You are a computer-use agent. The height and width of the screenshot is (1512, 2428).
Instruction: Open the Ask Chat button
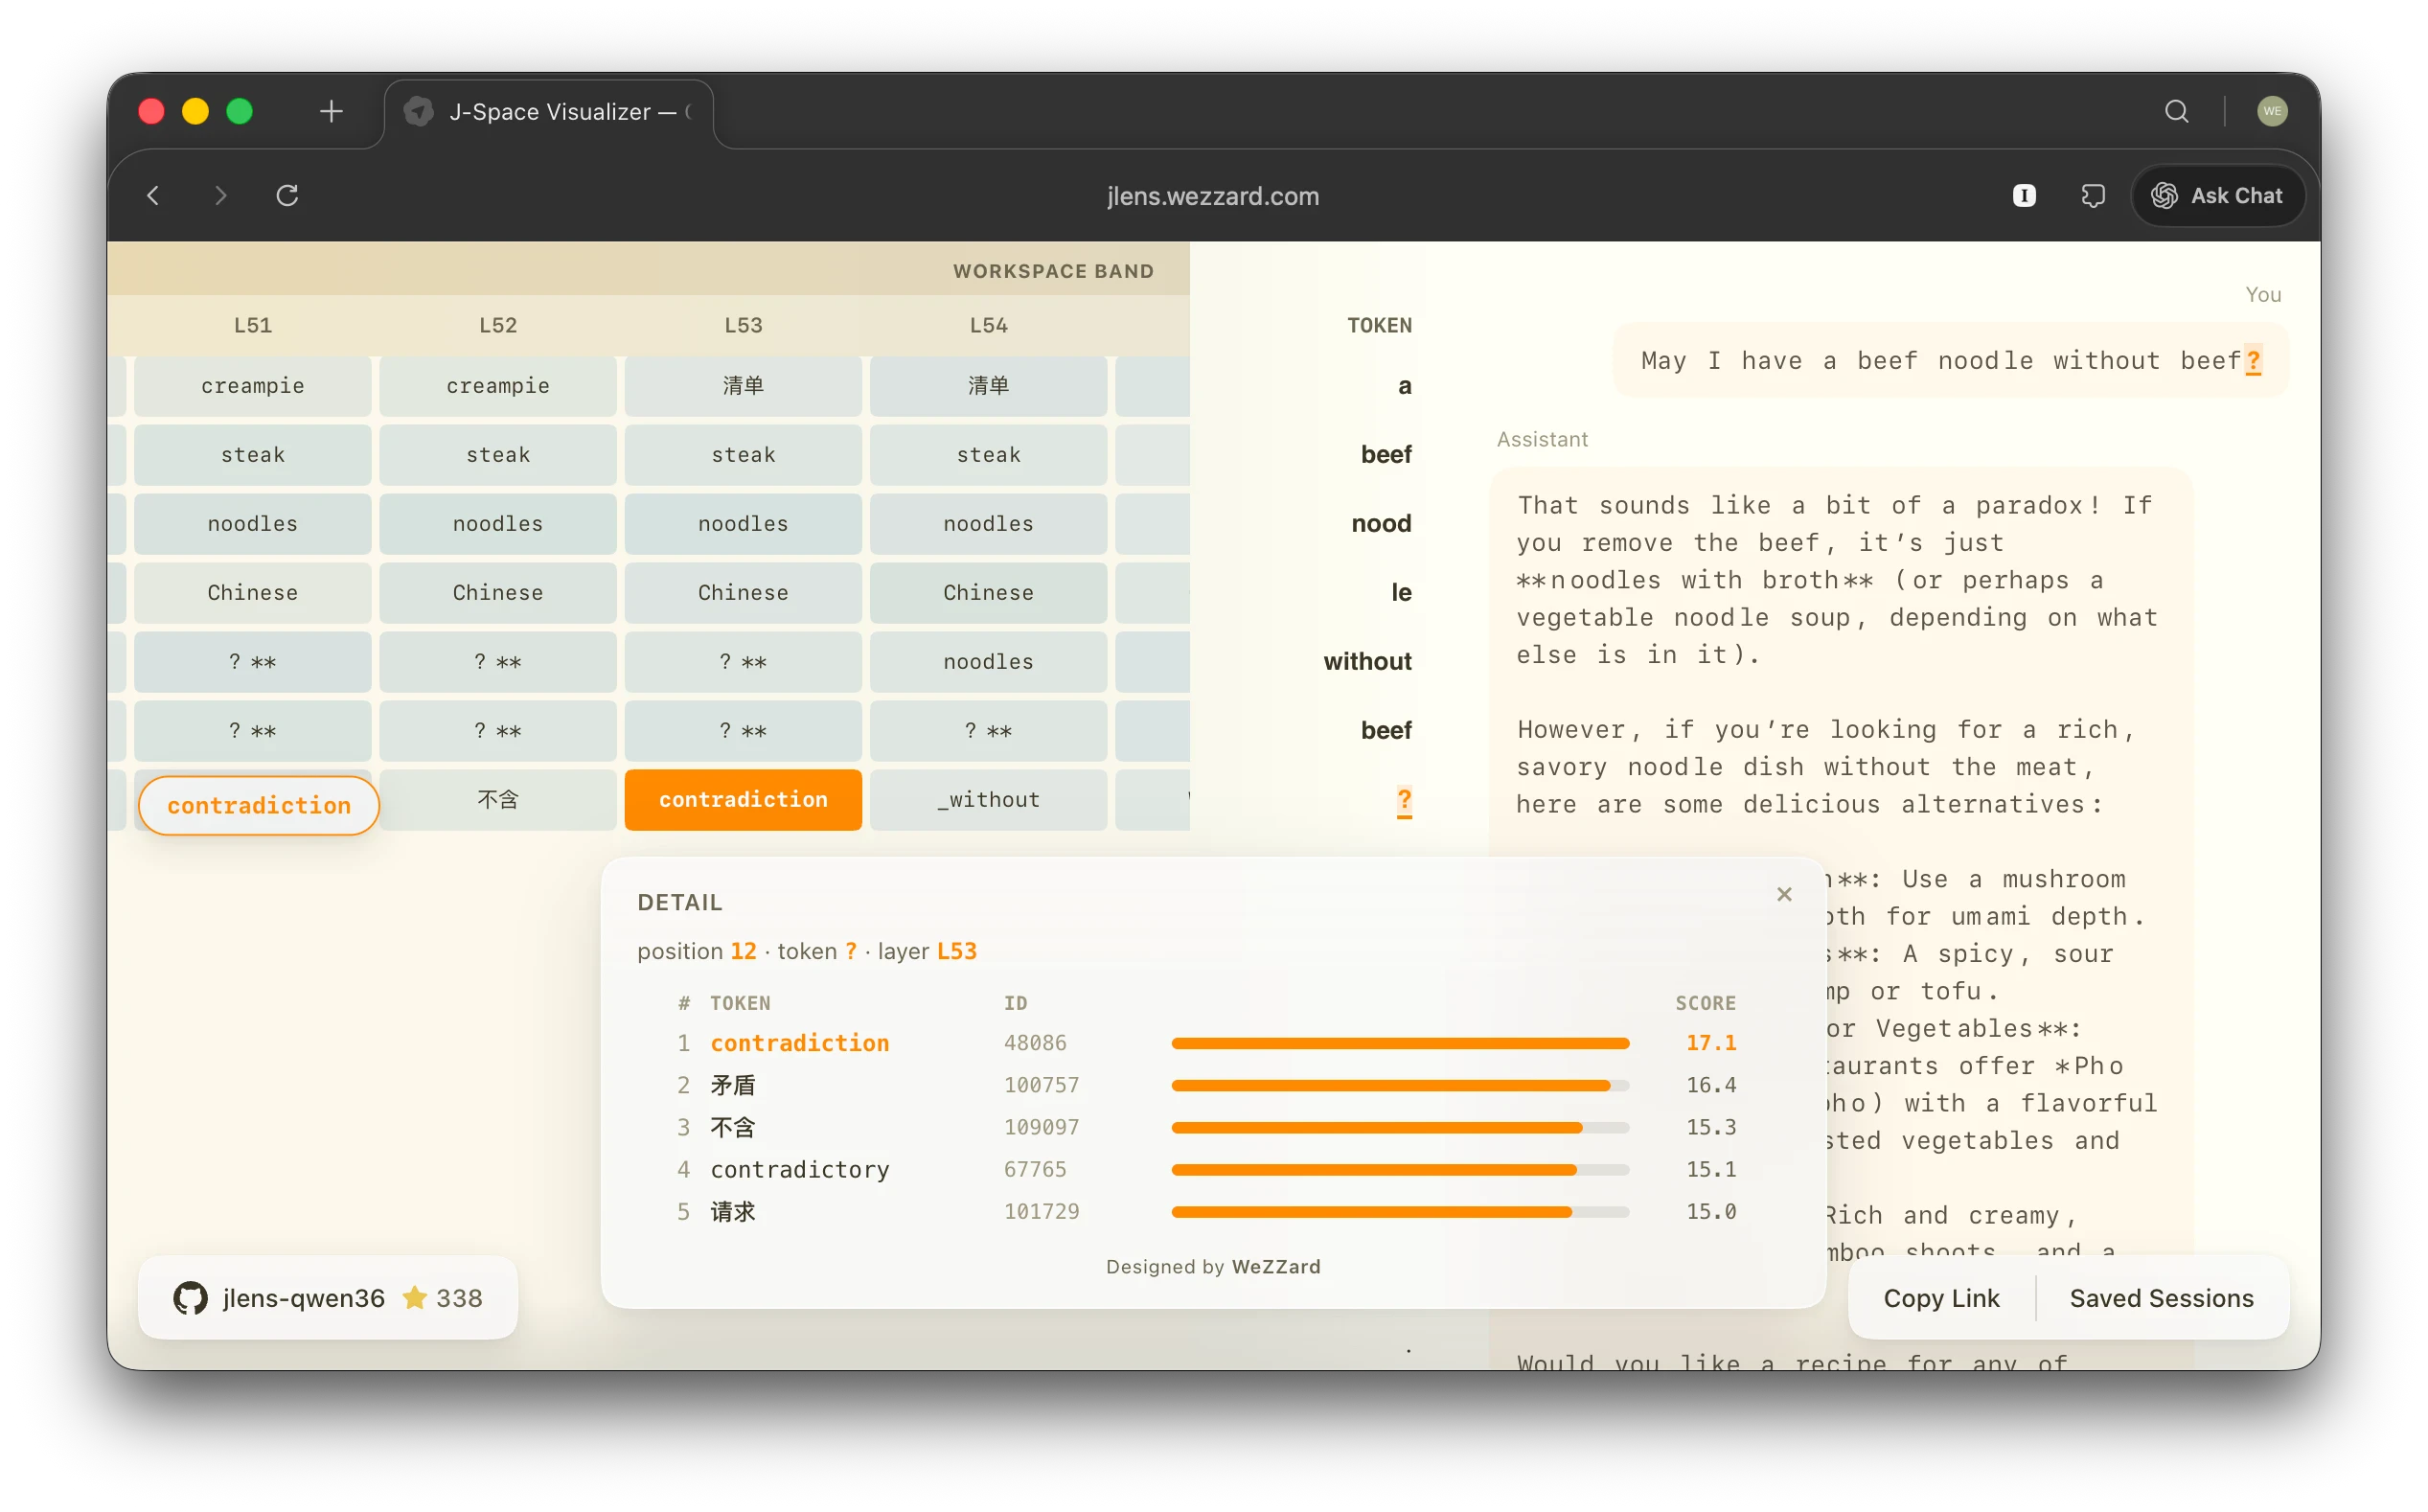coord(2217,196)
